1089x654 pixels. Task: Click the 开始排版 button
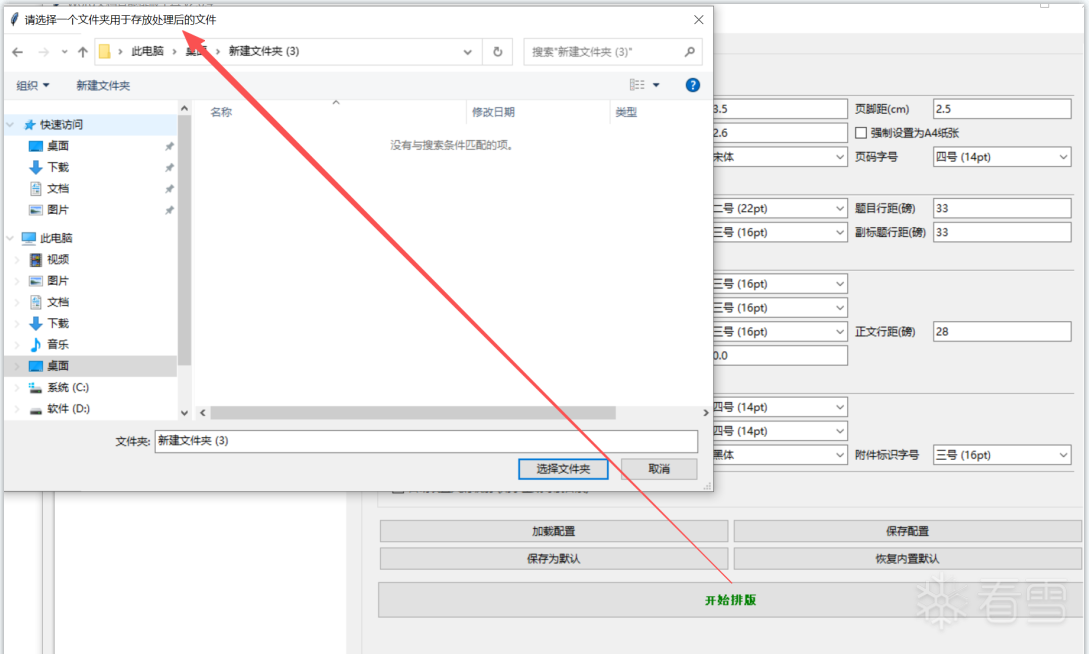point(729,600)
